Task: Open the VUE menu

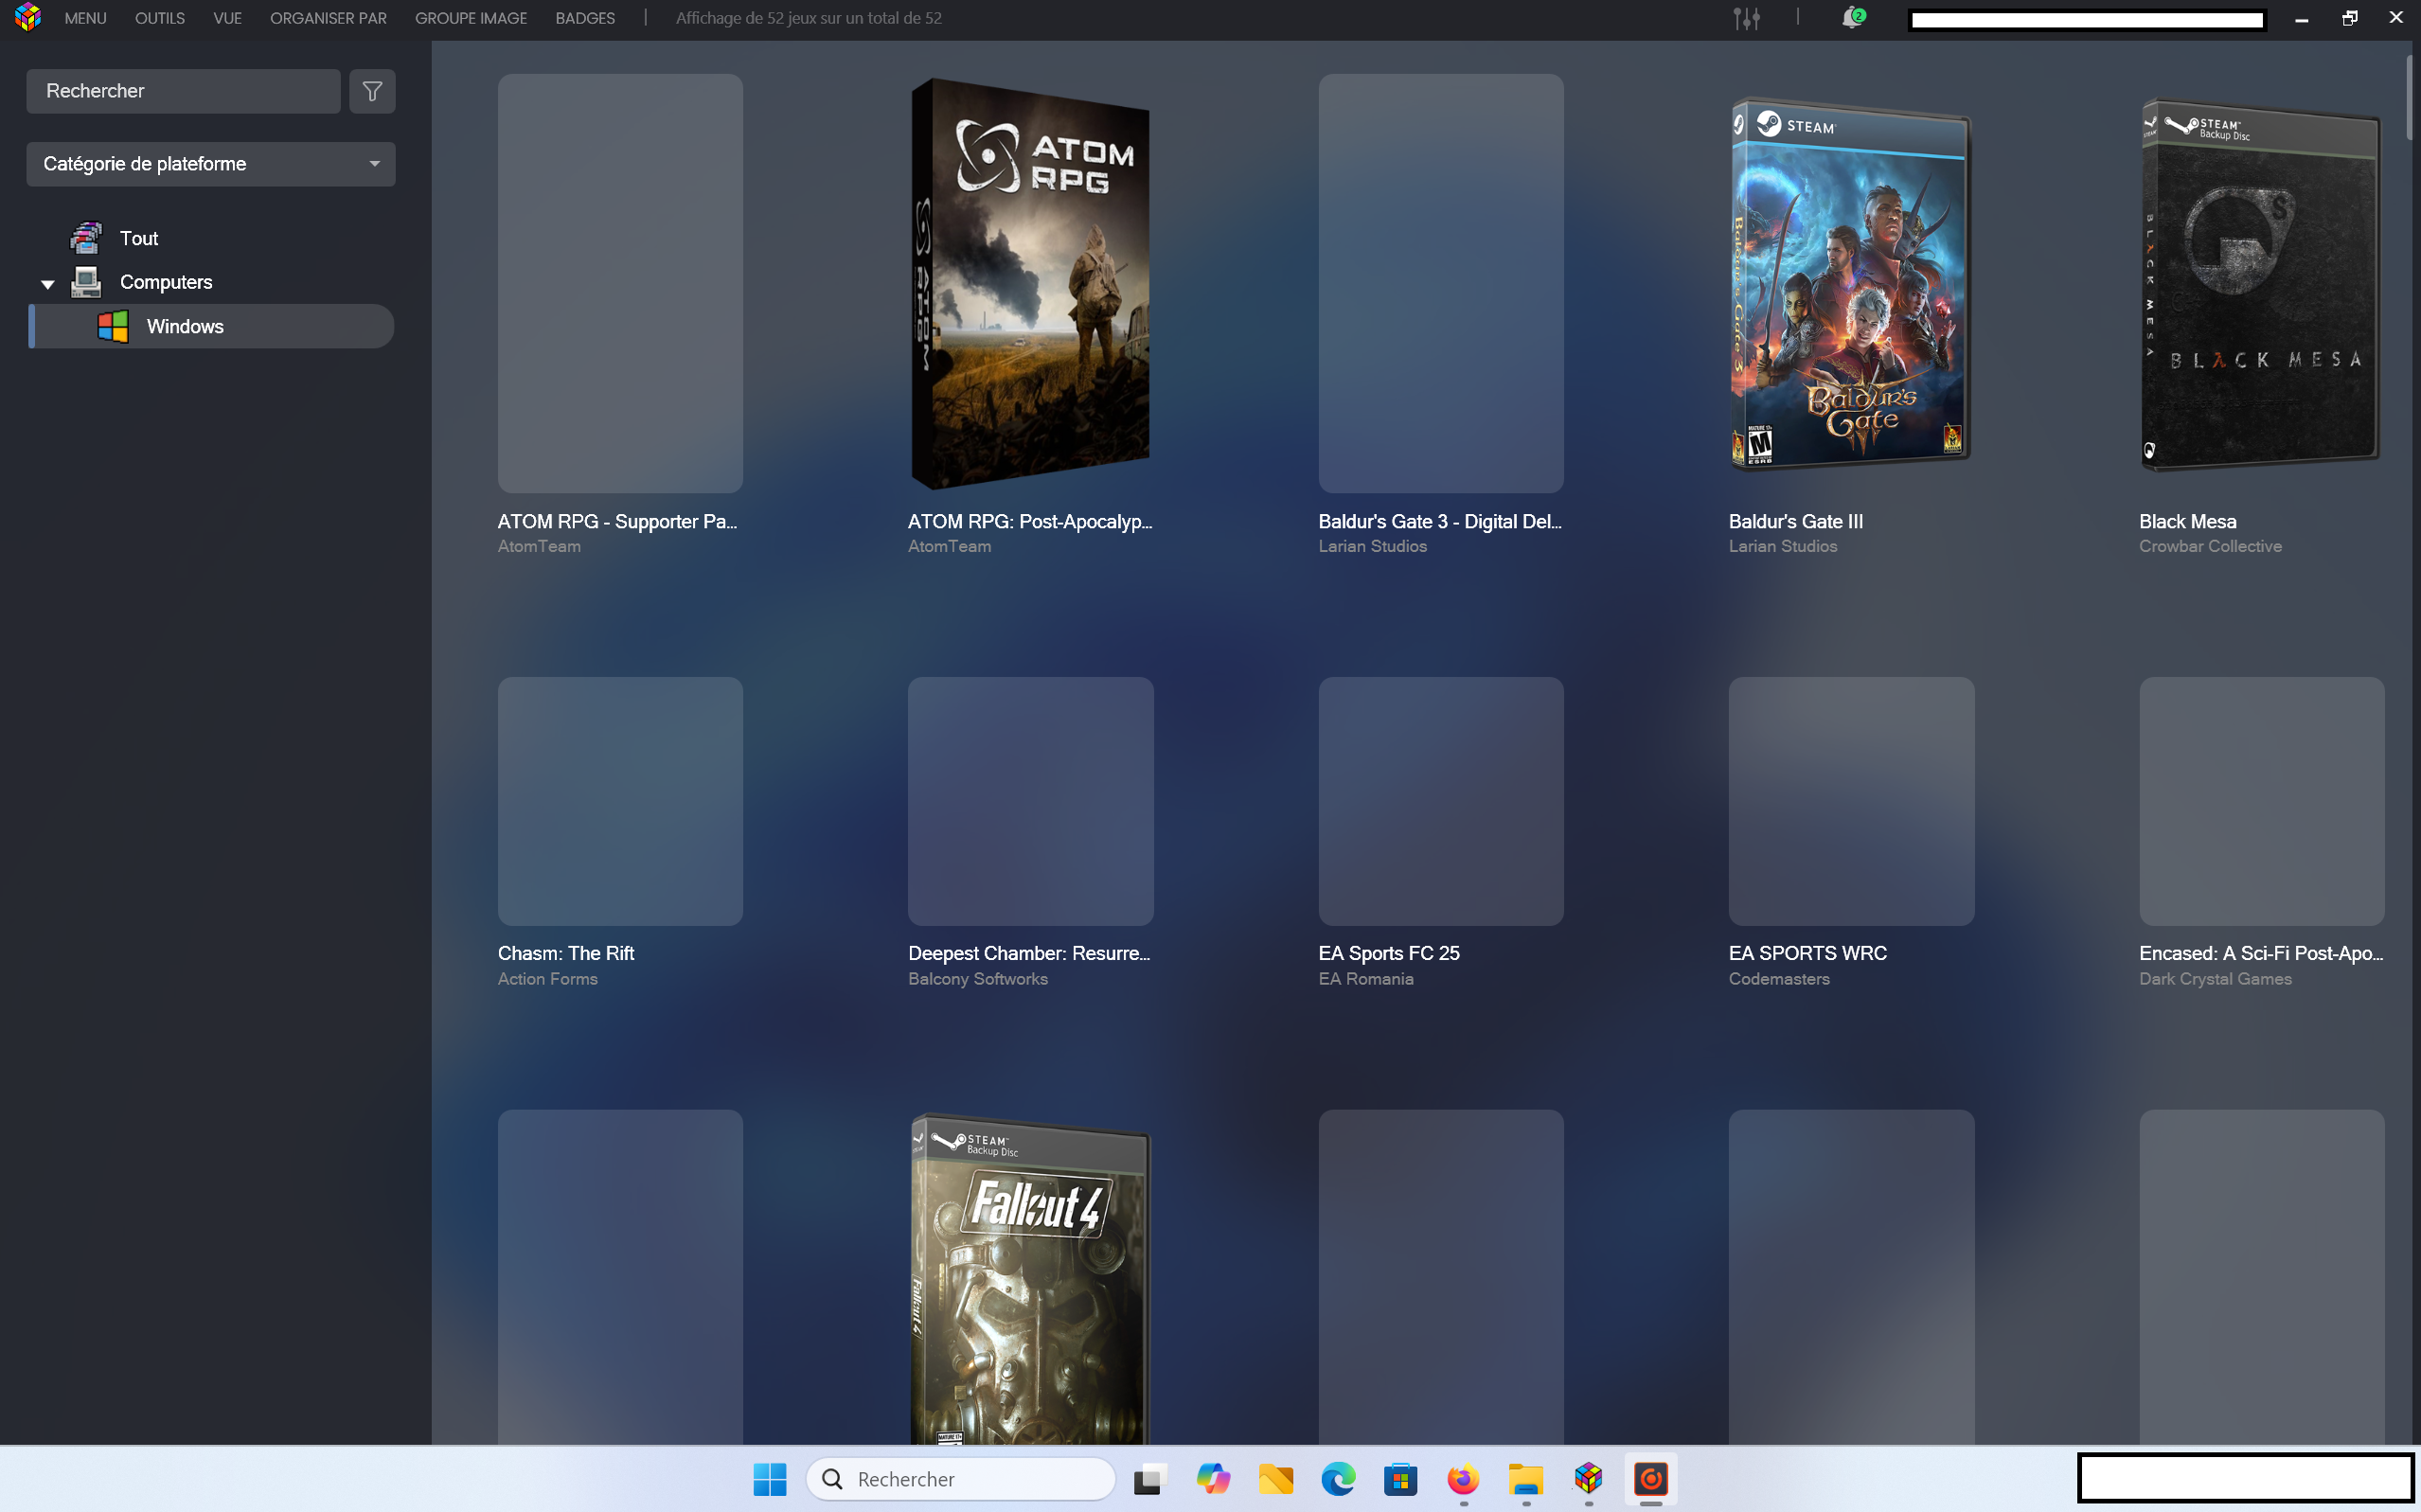Action: (x=227, y=18)
